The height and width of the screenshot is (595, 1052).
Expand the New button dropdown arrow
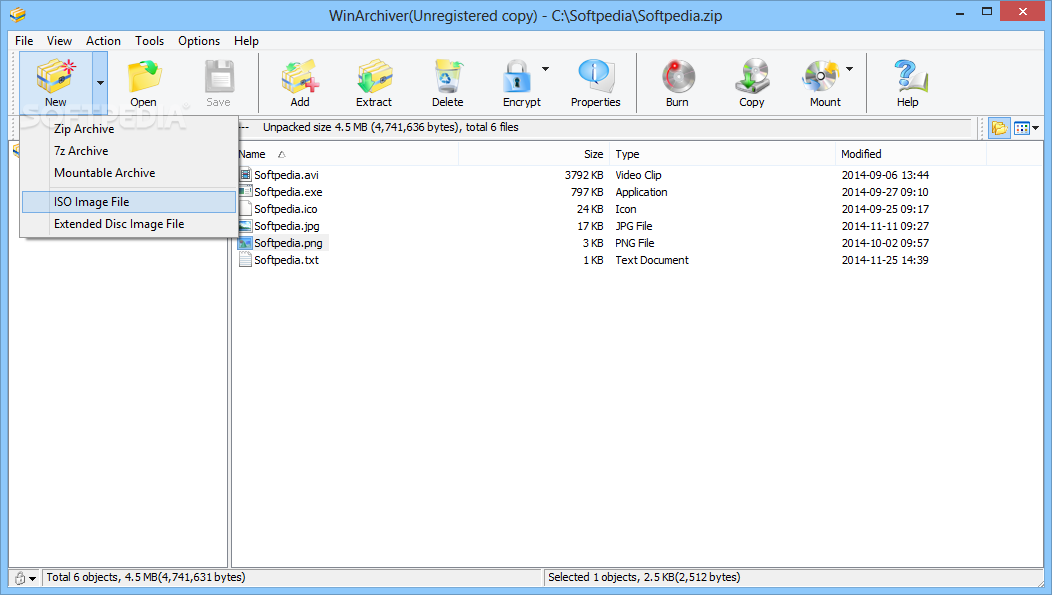pyautogui.click(x=100, y=83)
